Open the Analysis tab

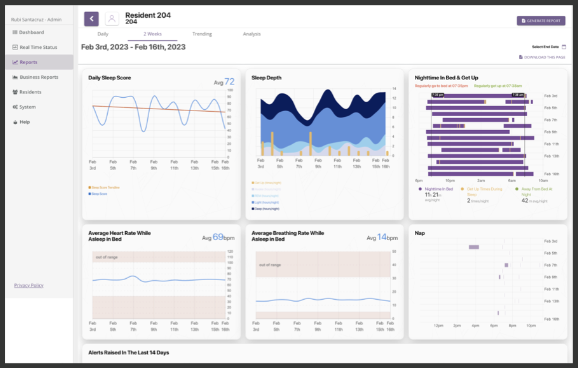tap(251, 34)
